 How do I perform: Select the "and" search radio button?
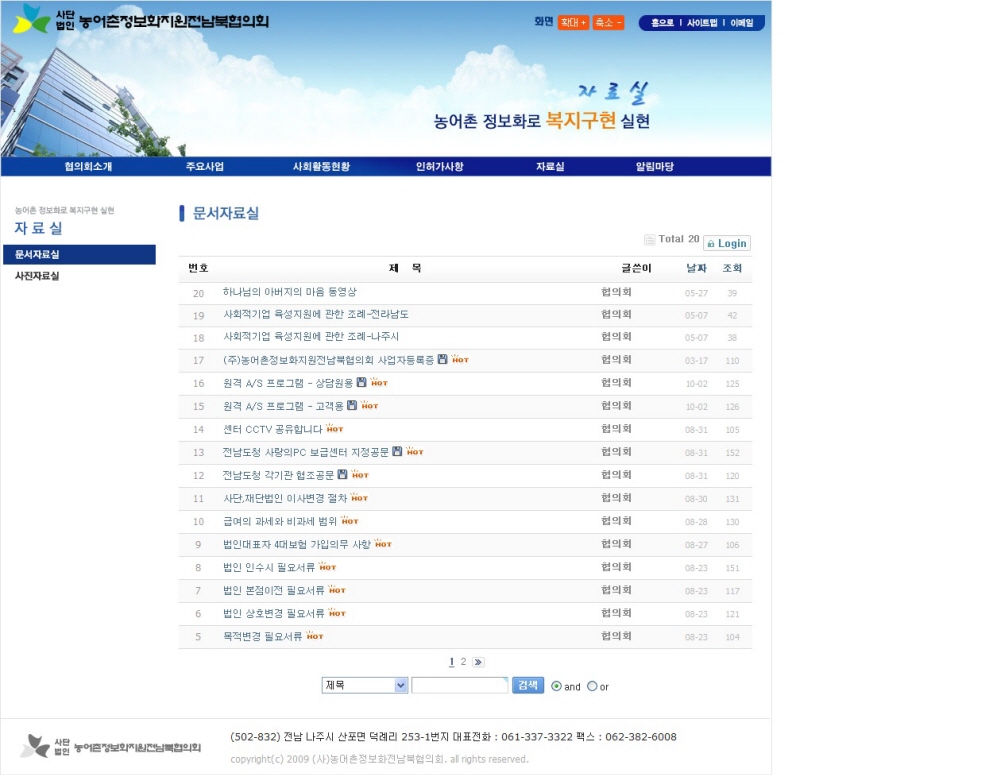point(557,686)
